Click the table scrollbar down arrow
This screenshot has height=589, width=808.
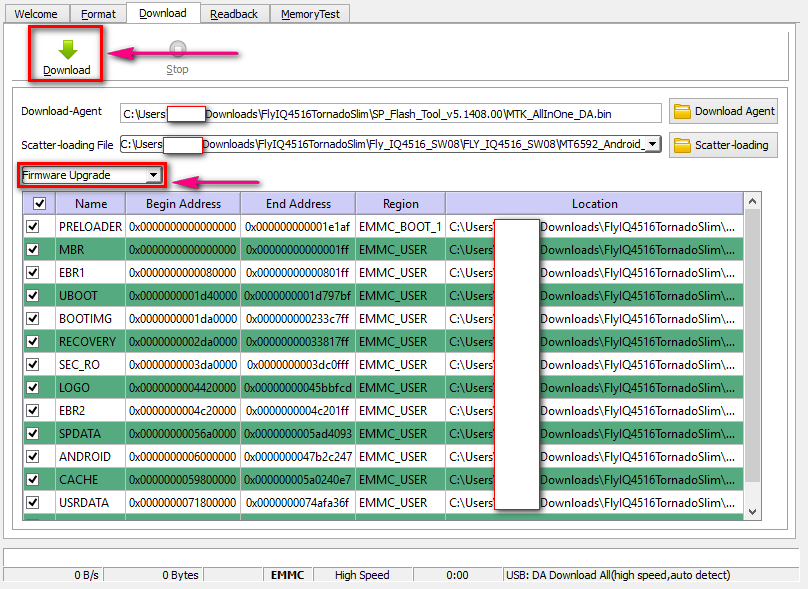click(753, 511)
